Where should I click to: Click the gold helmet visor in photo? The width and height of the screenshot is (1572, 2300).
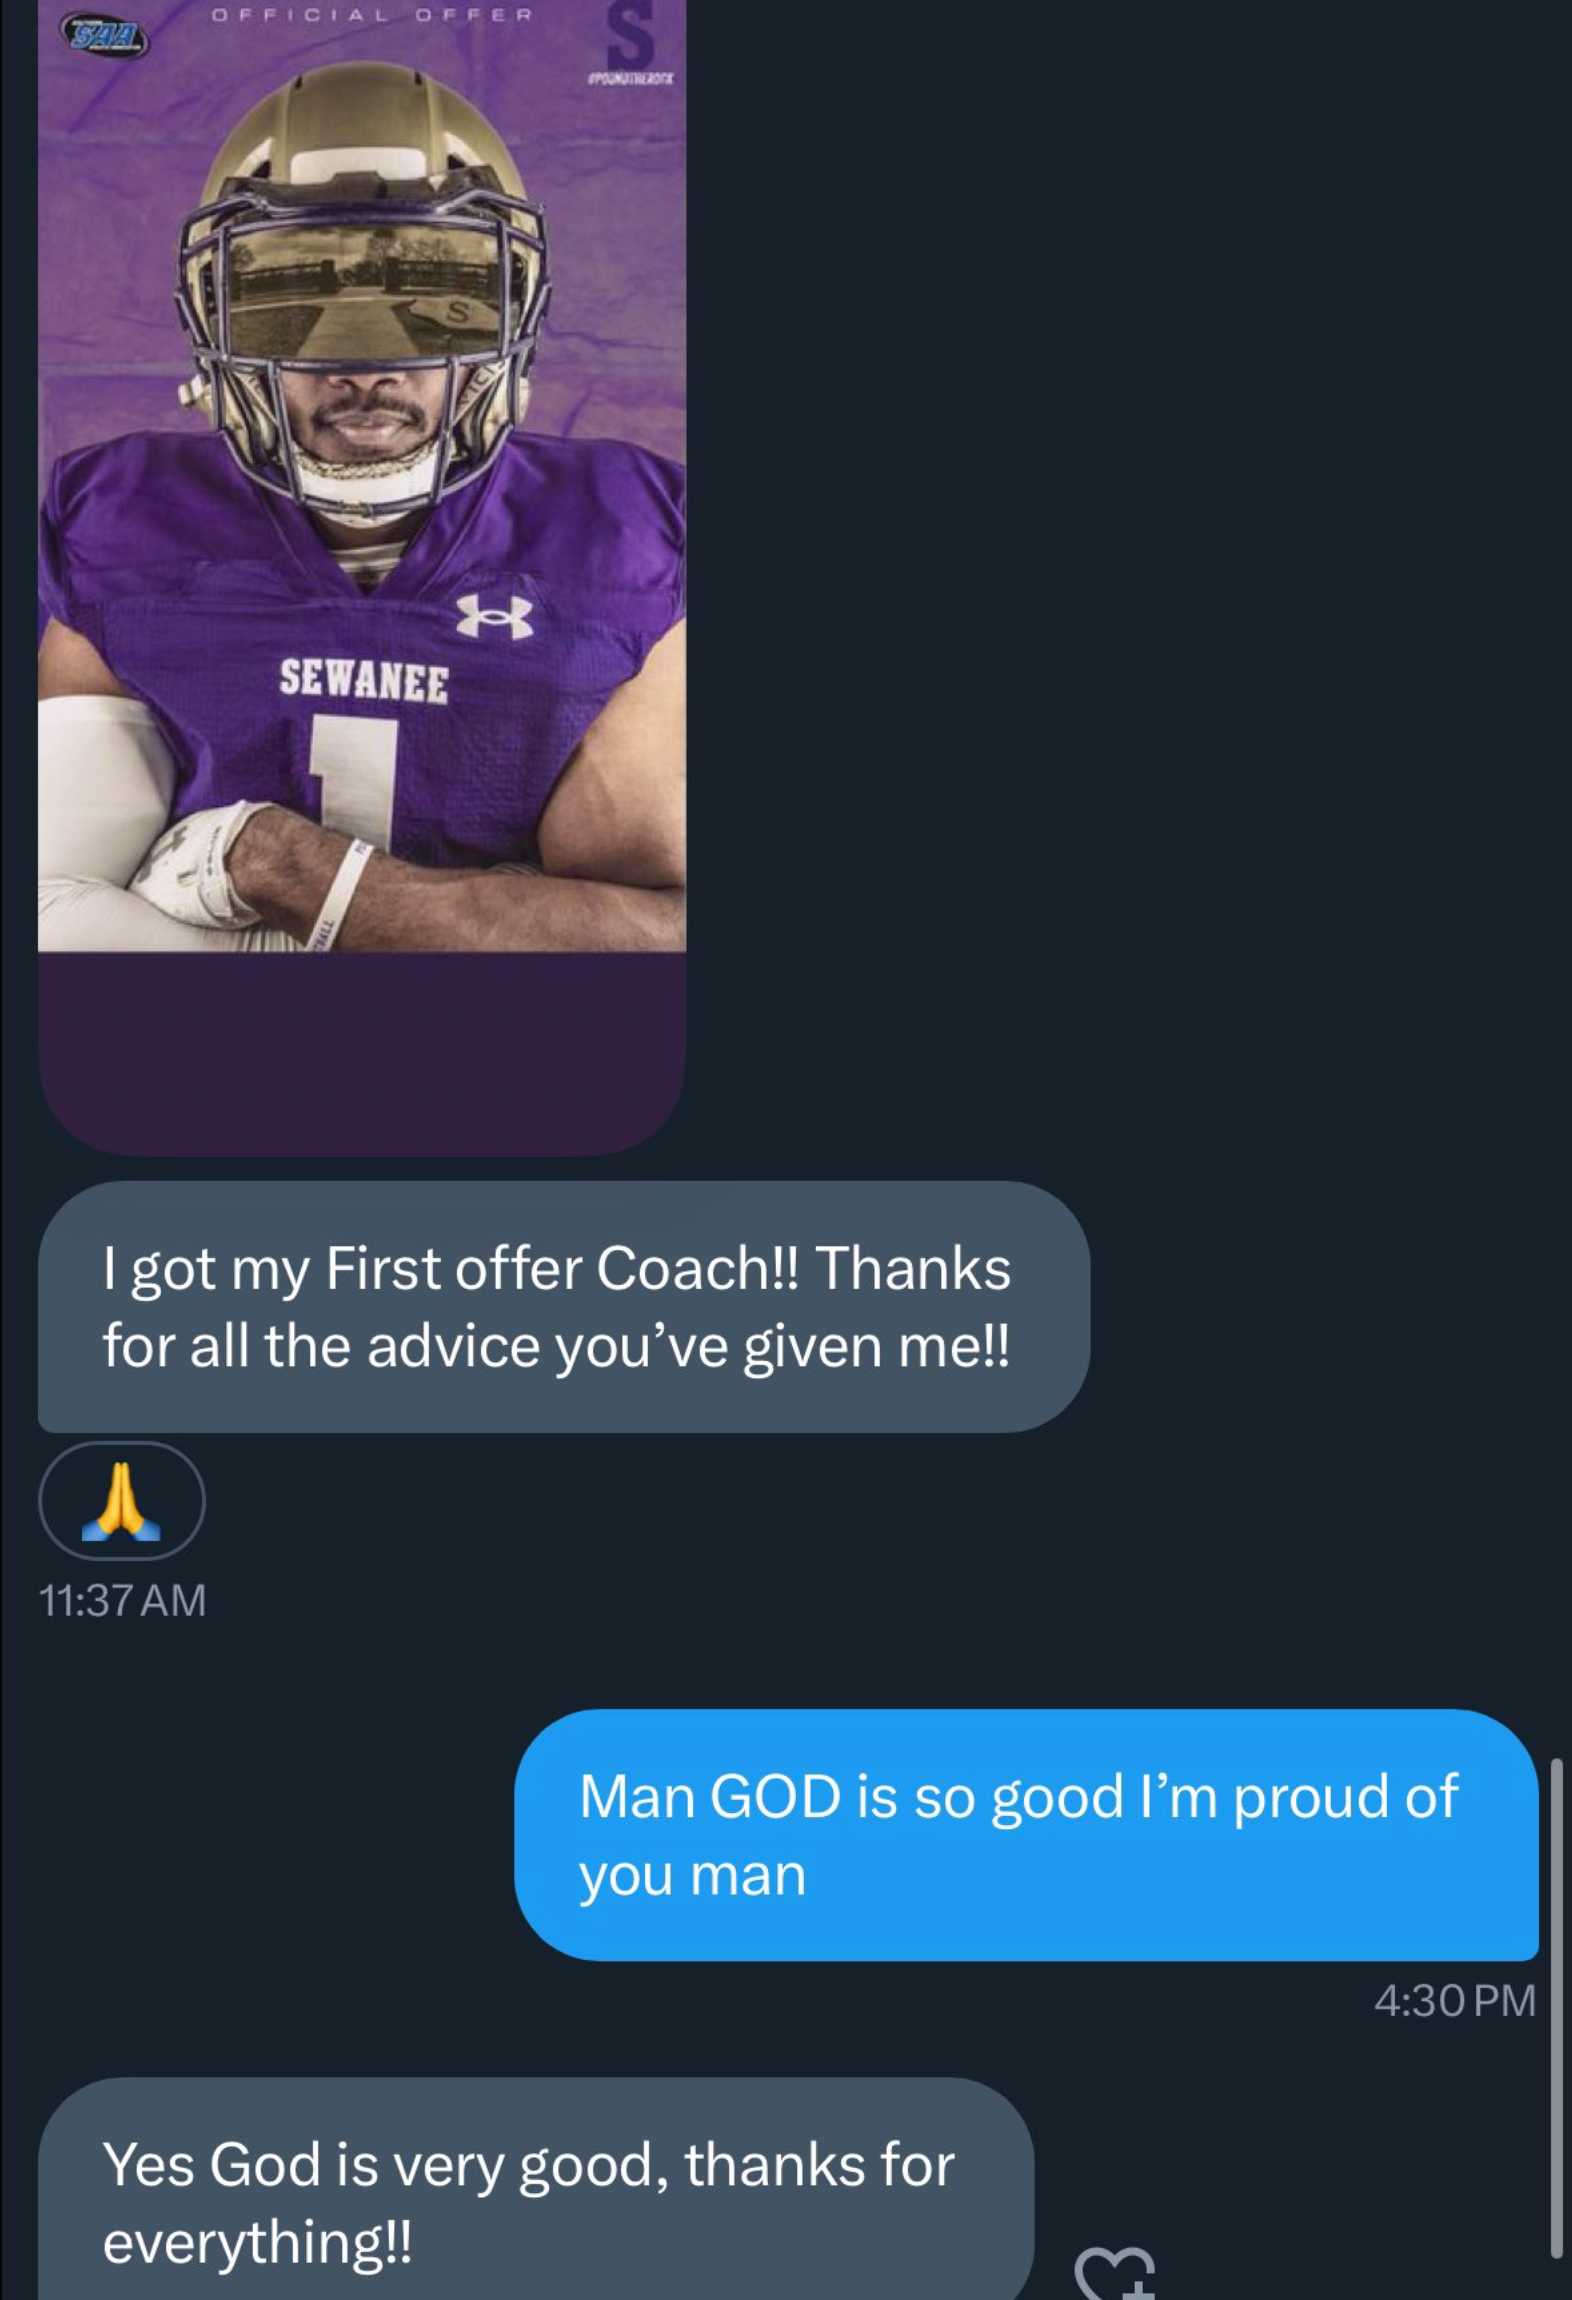(x=365, y=290)
